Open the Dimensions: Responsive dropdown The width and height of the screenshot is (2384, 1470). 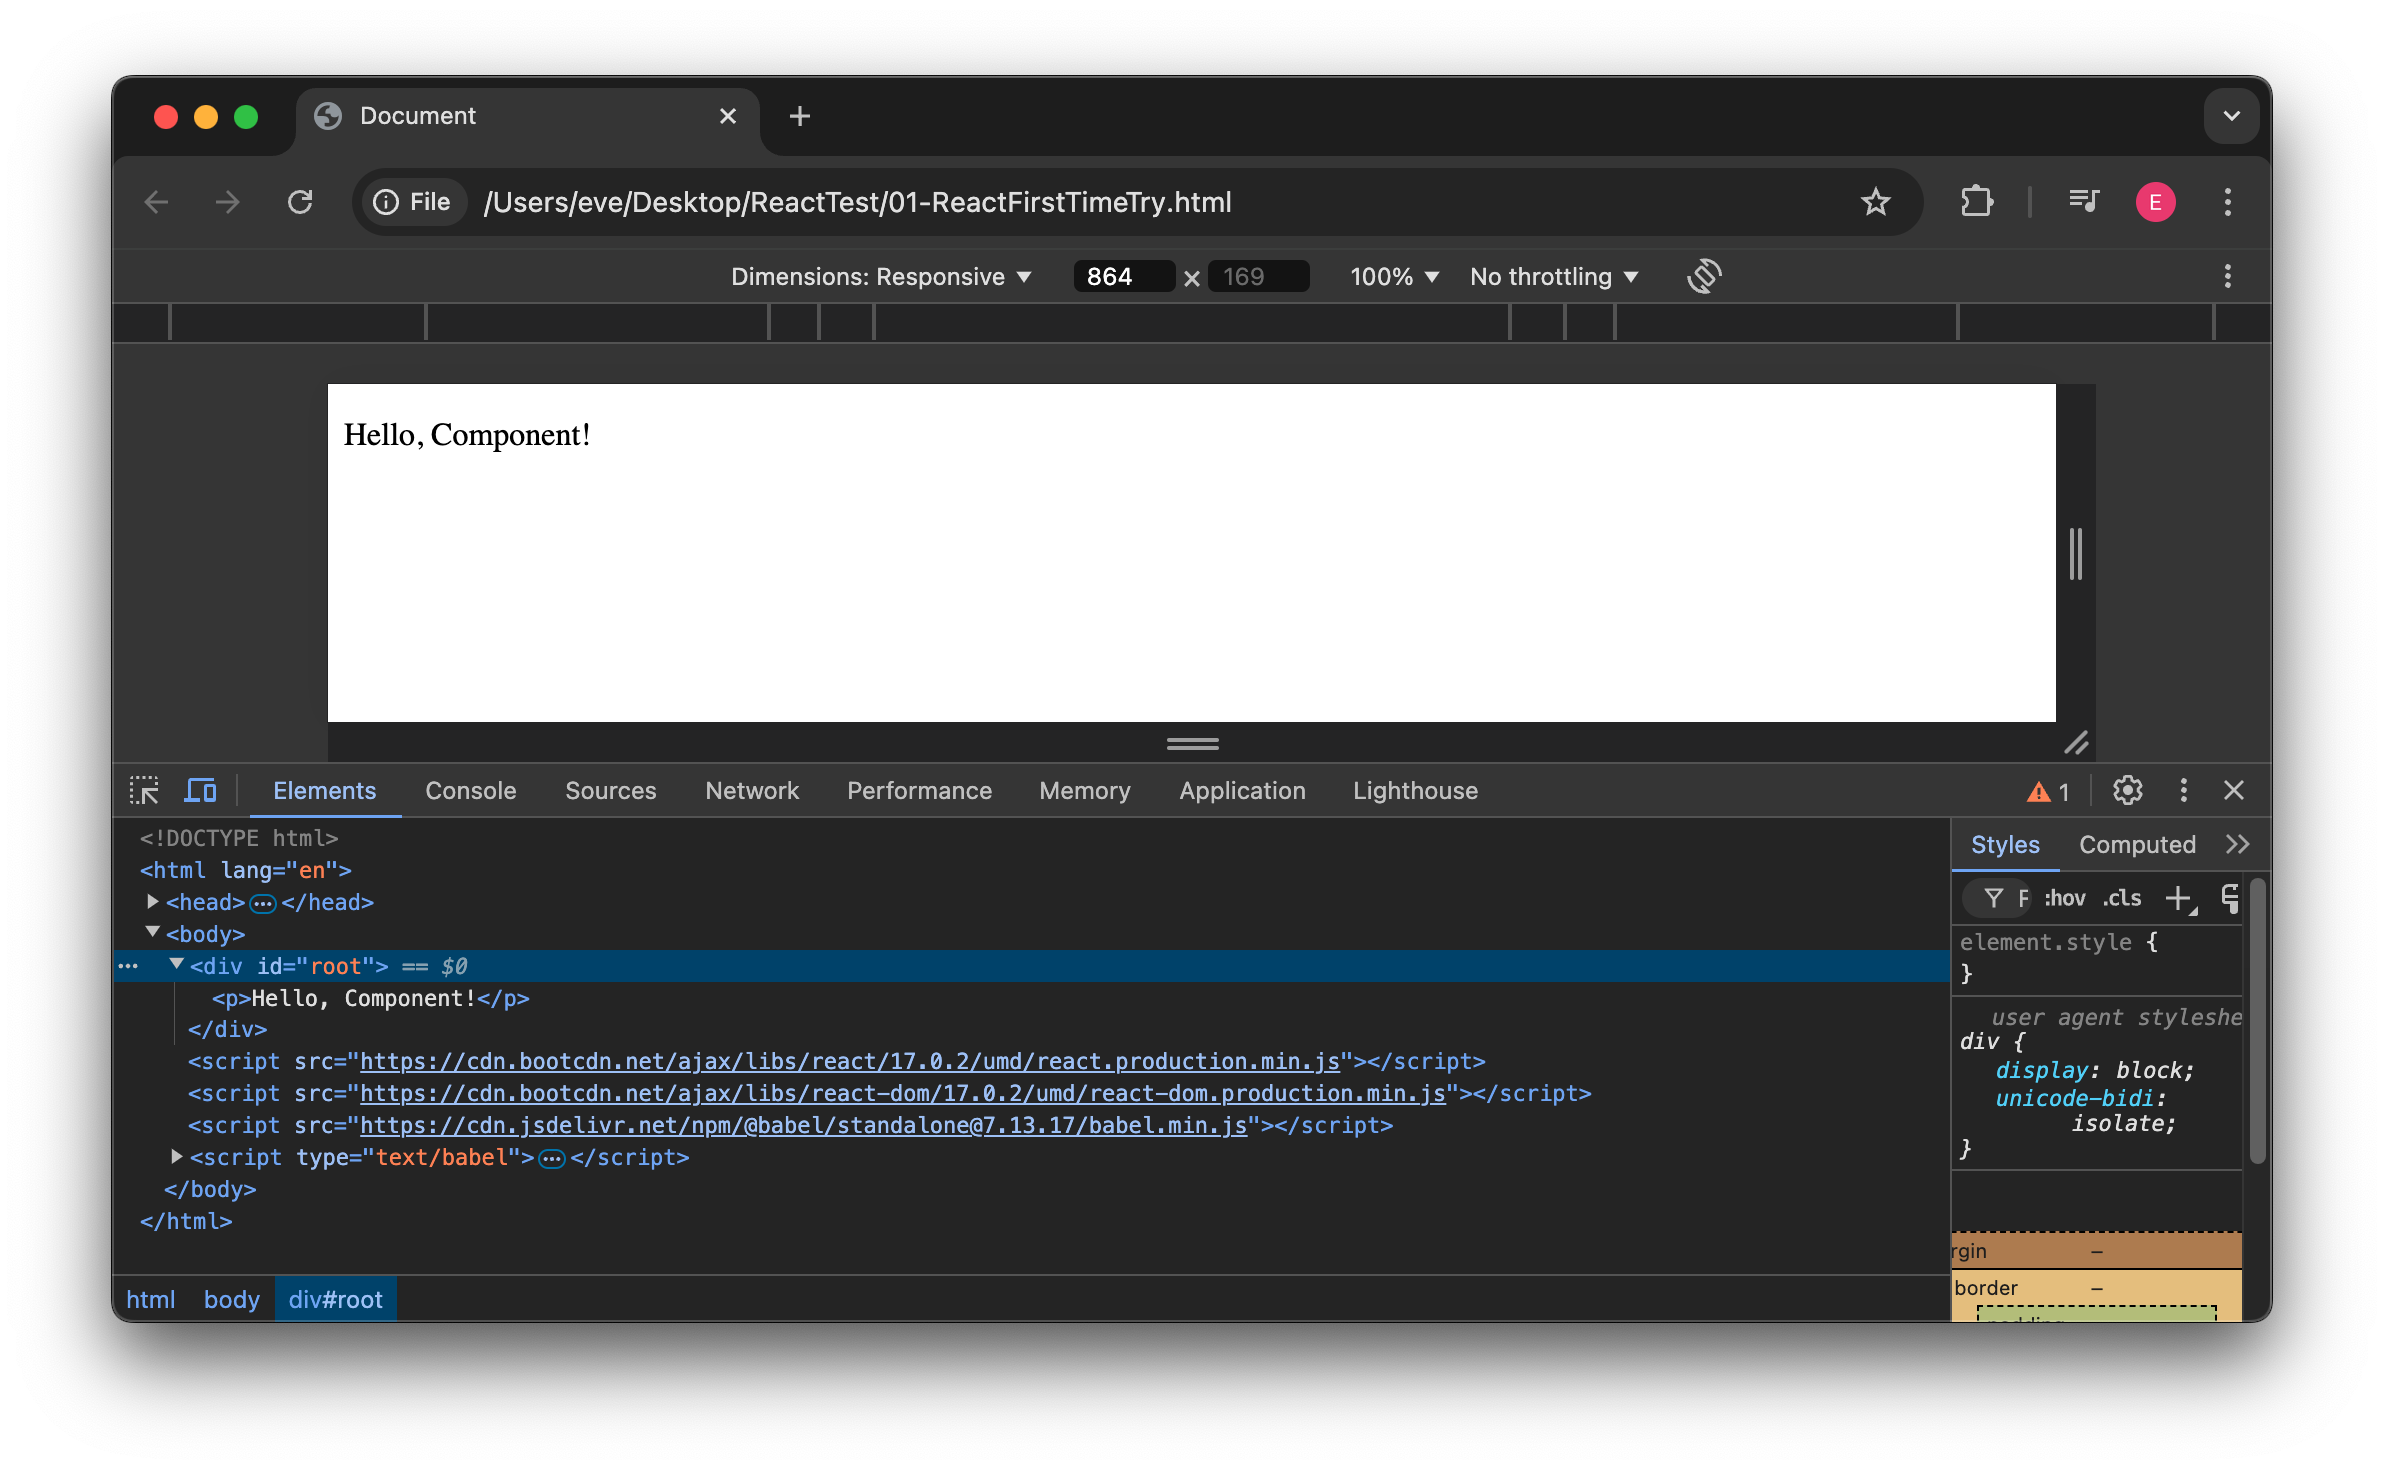coord(881,276)
